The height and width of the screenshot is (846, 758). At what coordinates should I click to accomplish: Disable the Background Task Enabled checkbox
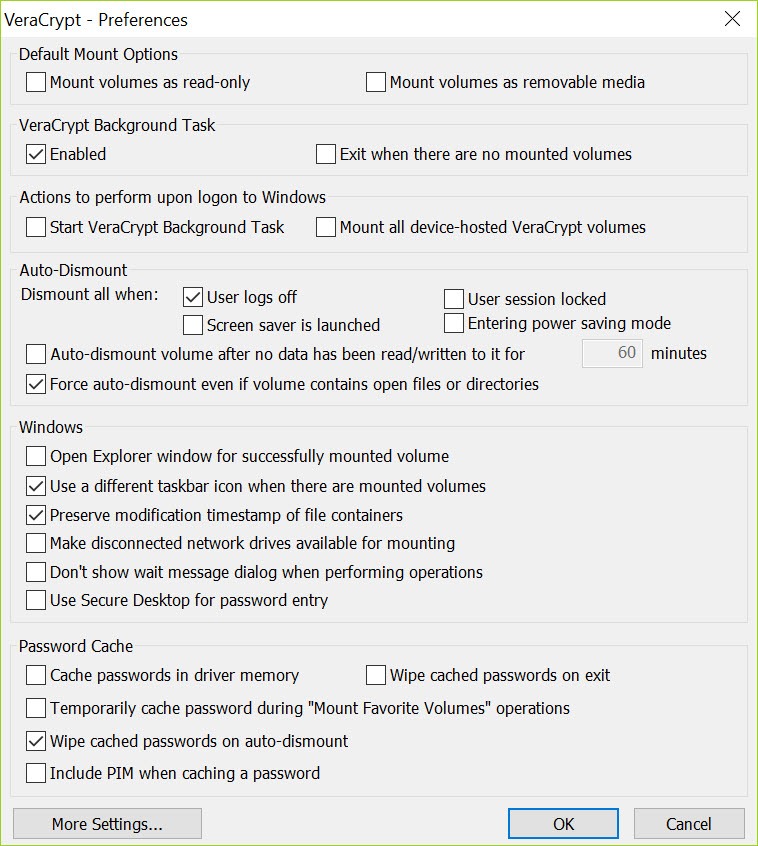click(x=36, y=154)
